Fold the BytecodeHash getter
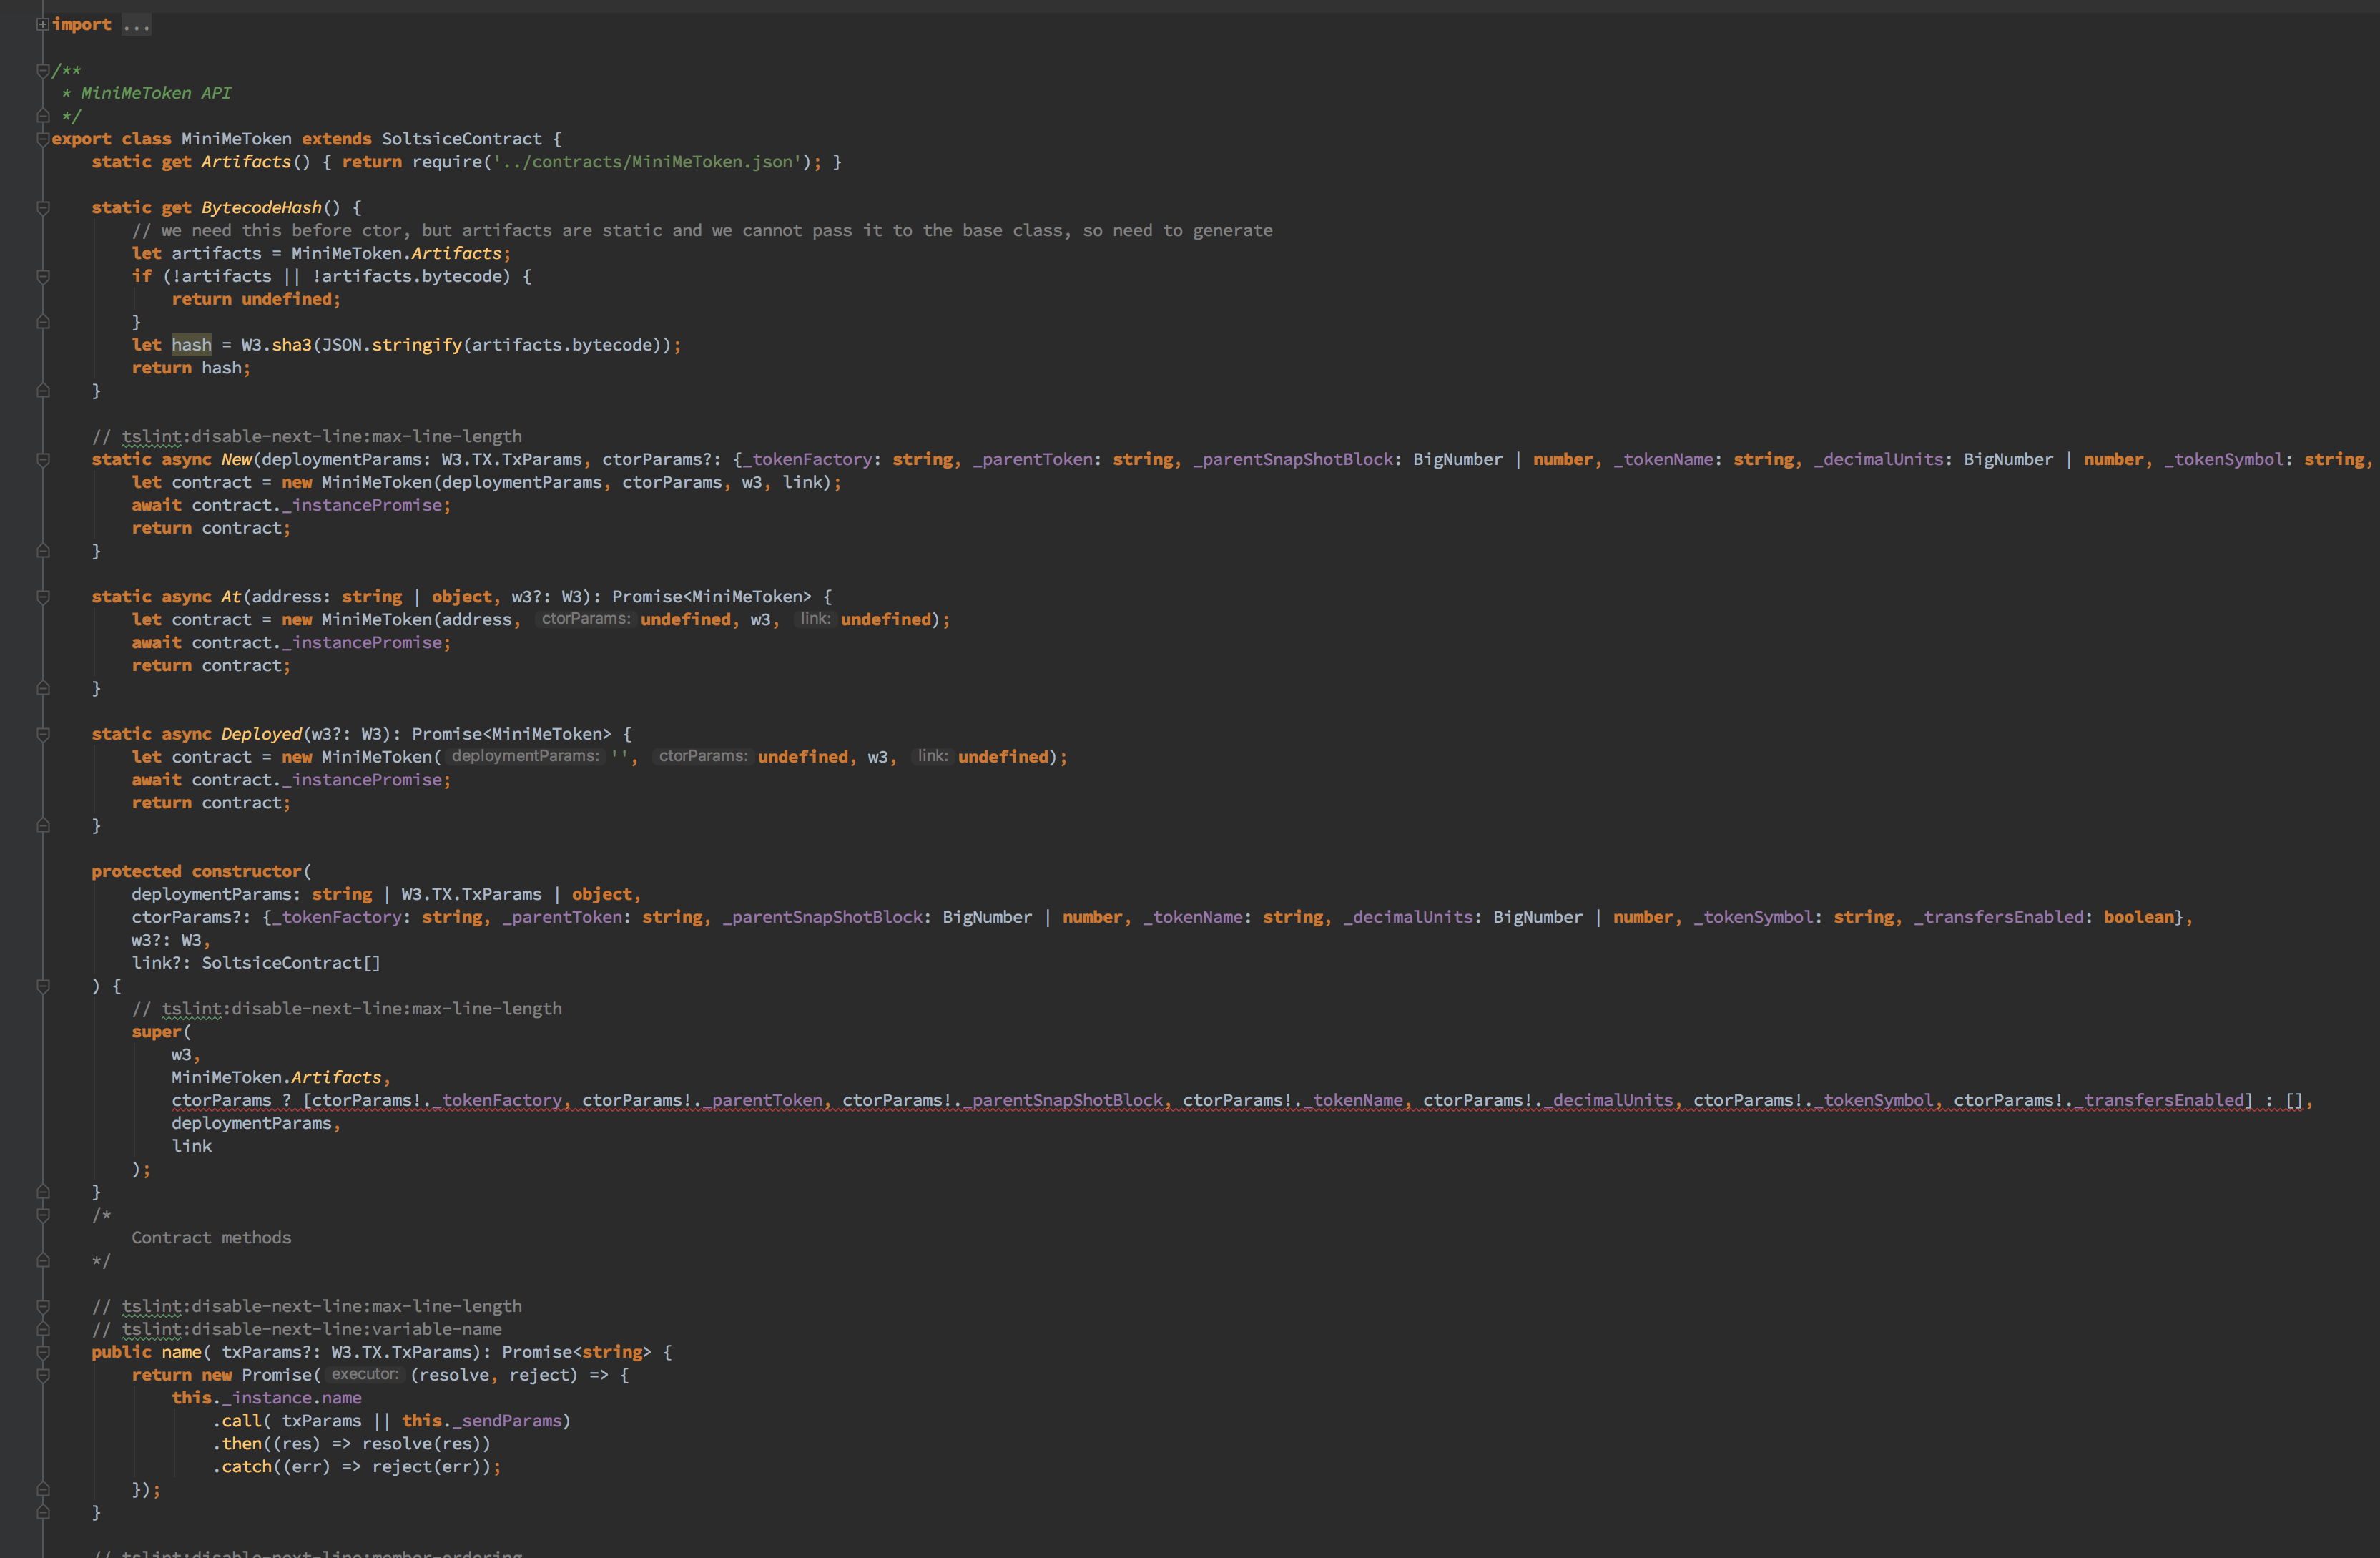 click(x=43, y=208)
